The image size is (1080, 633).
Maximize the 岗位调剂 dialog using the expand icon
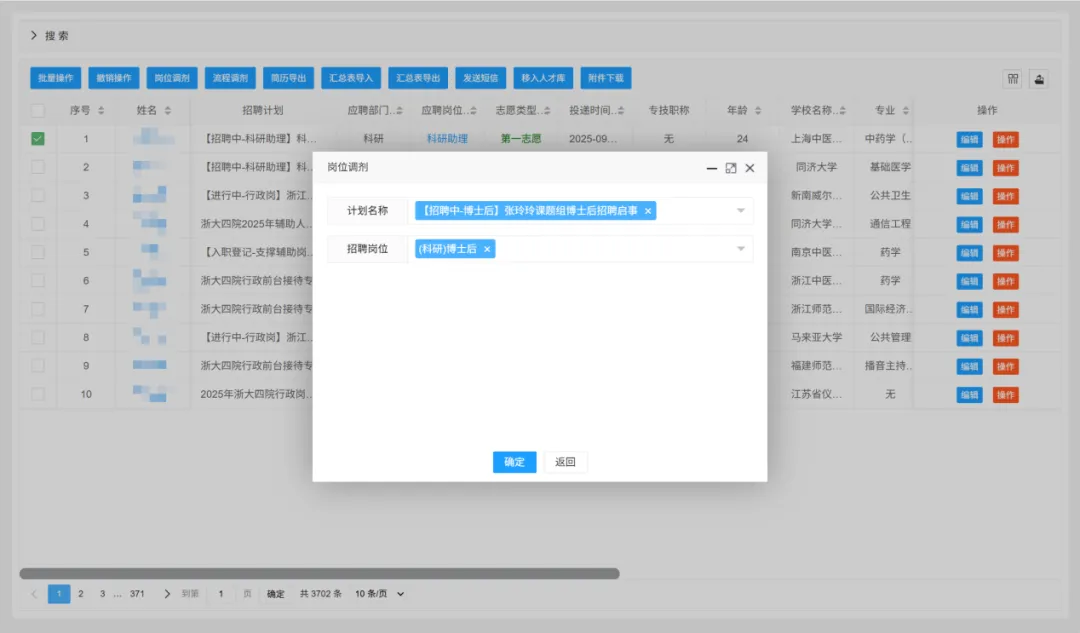[731, 168]
